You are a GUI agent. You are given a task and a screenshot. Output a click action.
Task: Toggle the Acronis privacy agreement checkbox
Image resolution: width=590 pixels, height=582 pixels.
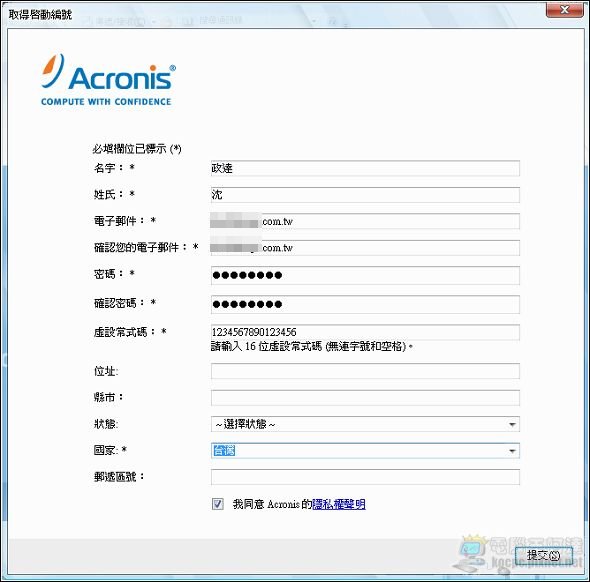[x=217, y=504]
